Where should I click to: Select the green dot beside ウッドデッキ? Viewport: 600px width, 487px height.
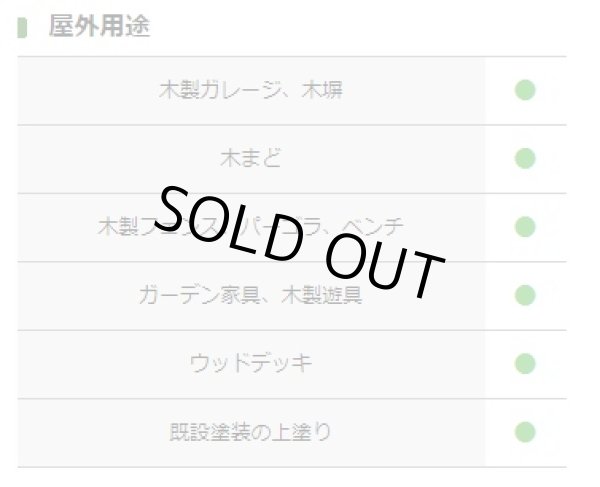tap(525, 363)
